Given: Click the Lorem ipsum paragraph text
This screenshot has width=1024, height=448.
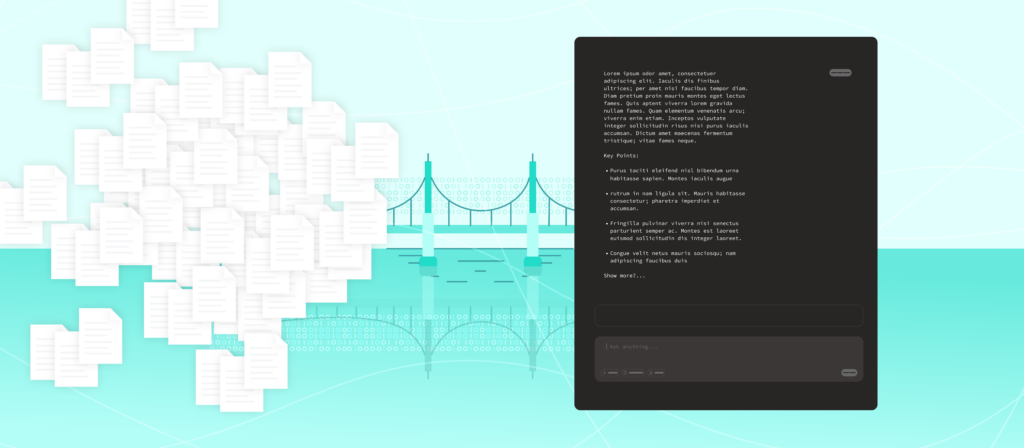Looking at the screenshot, I should click(x=676, y=107).
